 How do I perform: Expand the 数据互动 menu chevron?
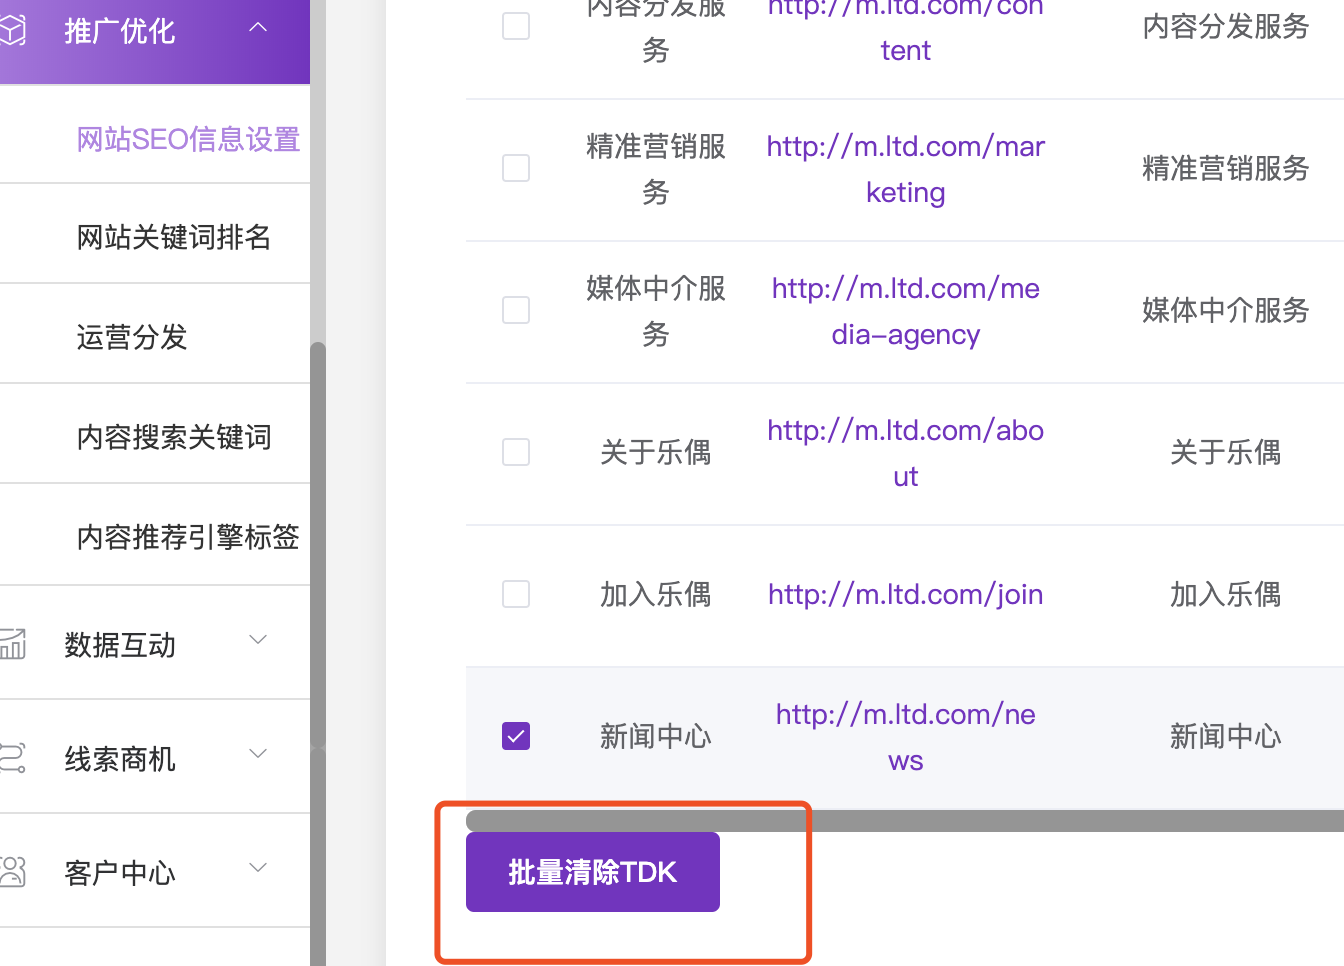(x=258, y=640)
